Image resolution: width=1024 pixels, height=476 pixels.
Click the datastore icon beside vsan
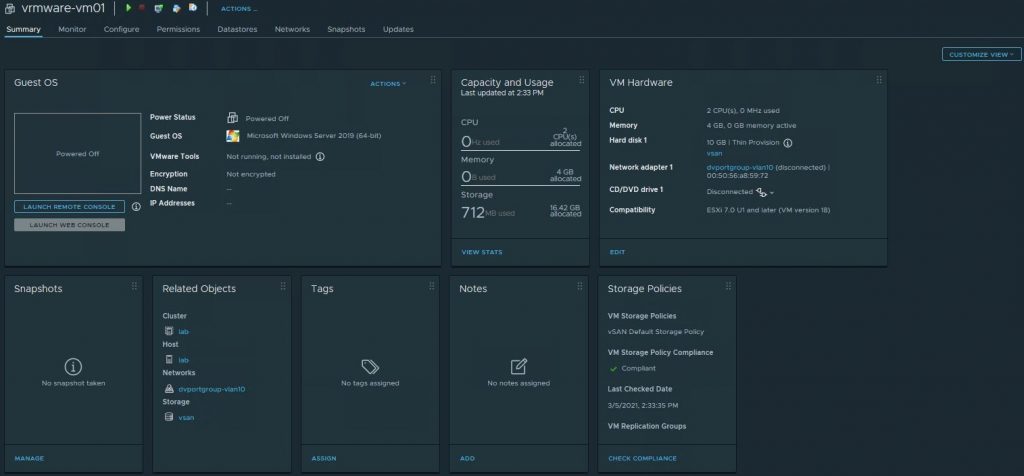pos(168,417)
